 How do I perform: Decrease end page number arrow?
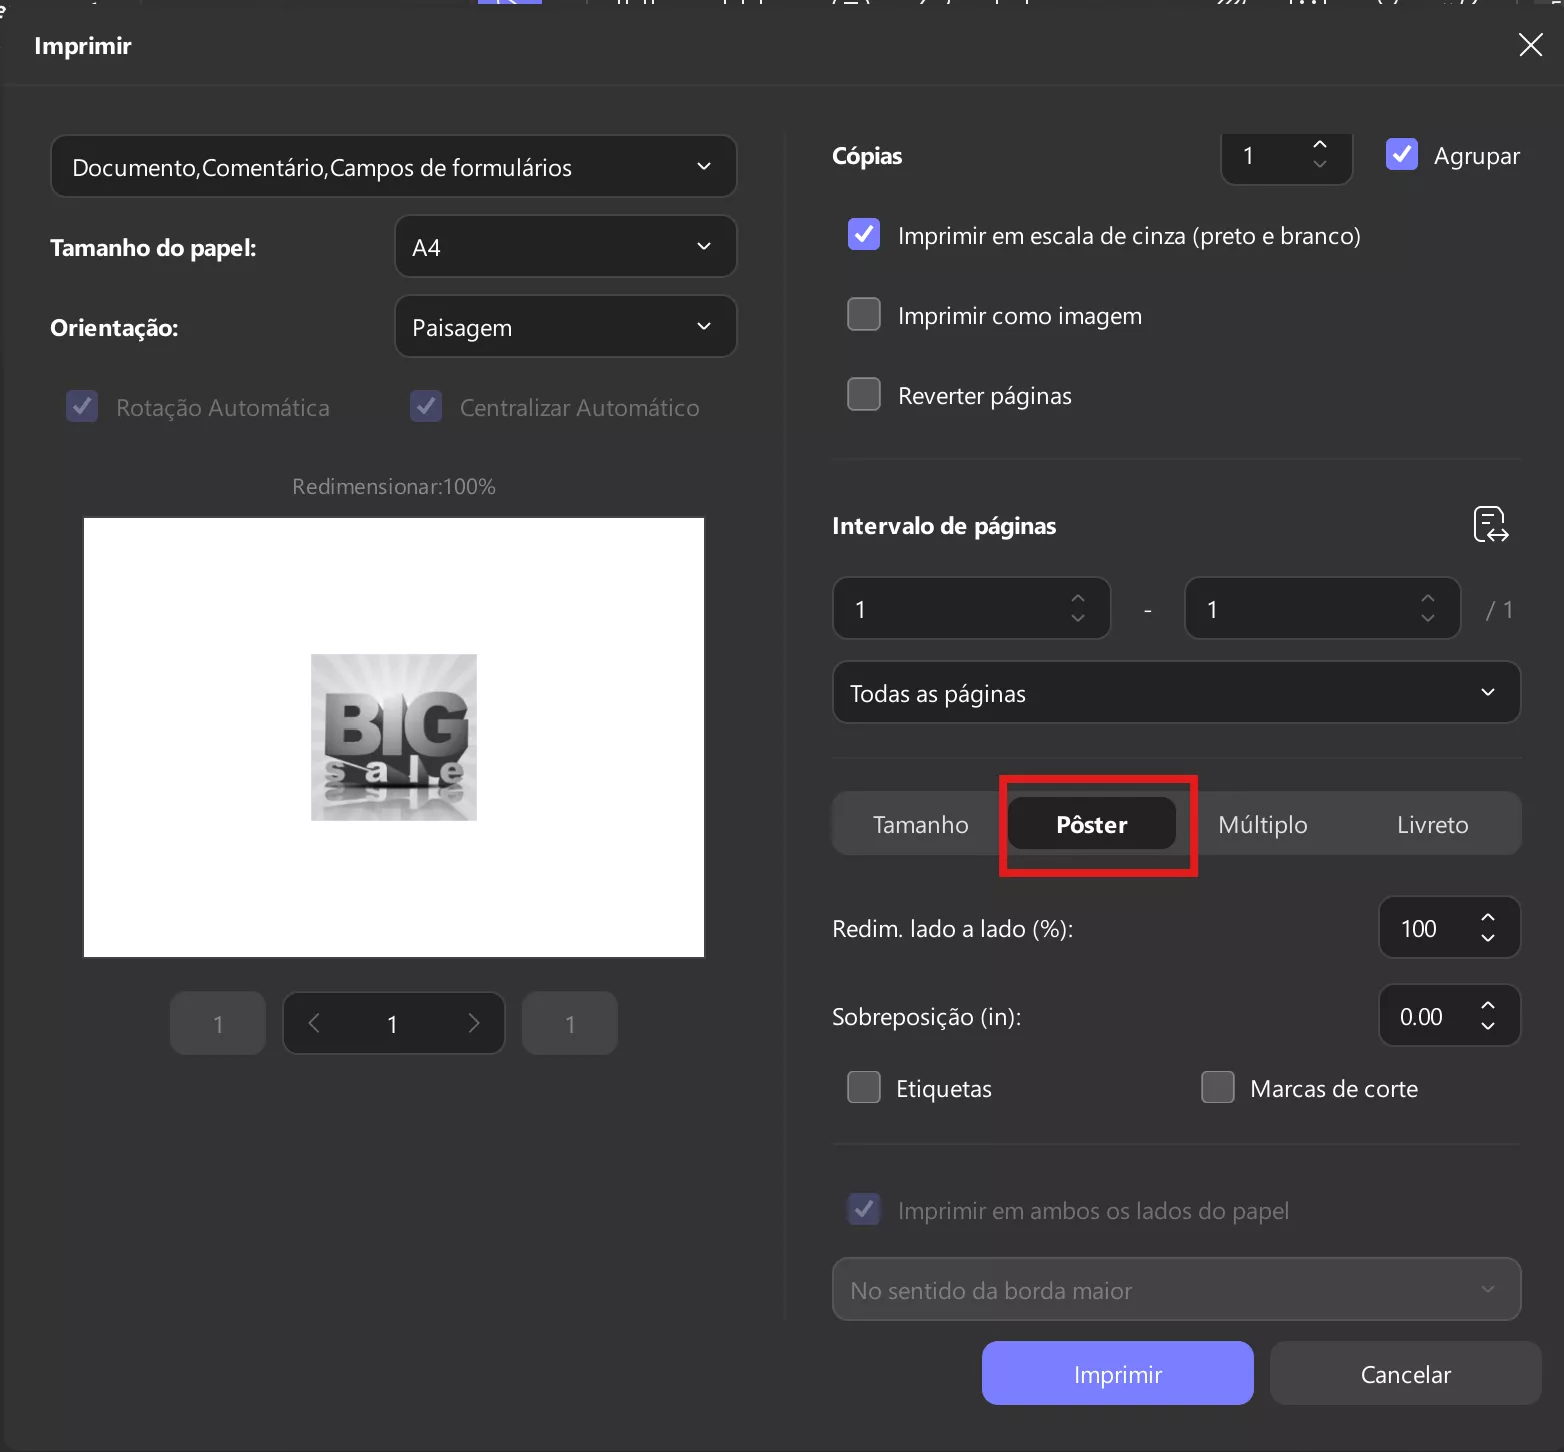pos(1428,618)
